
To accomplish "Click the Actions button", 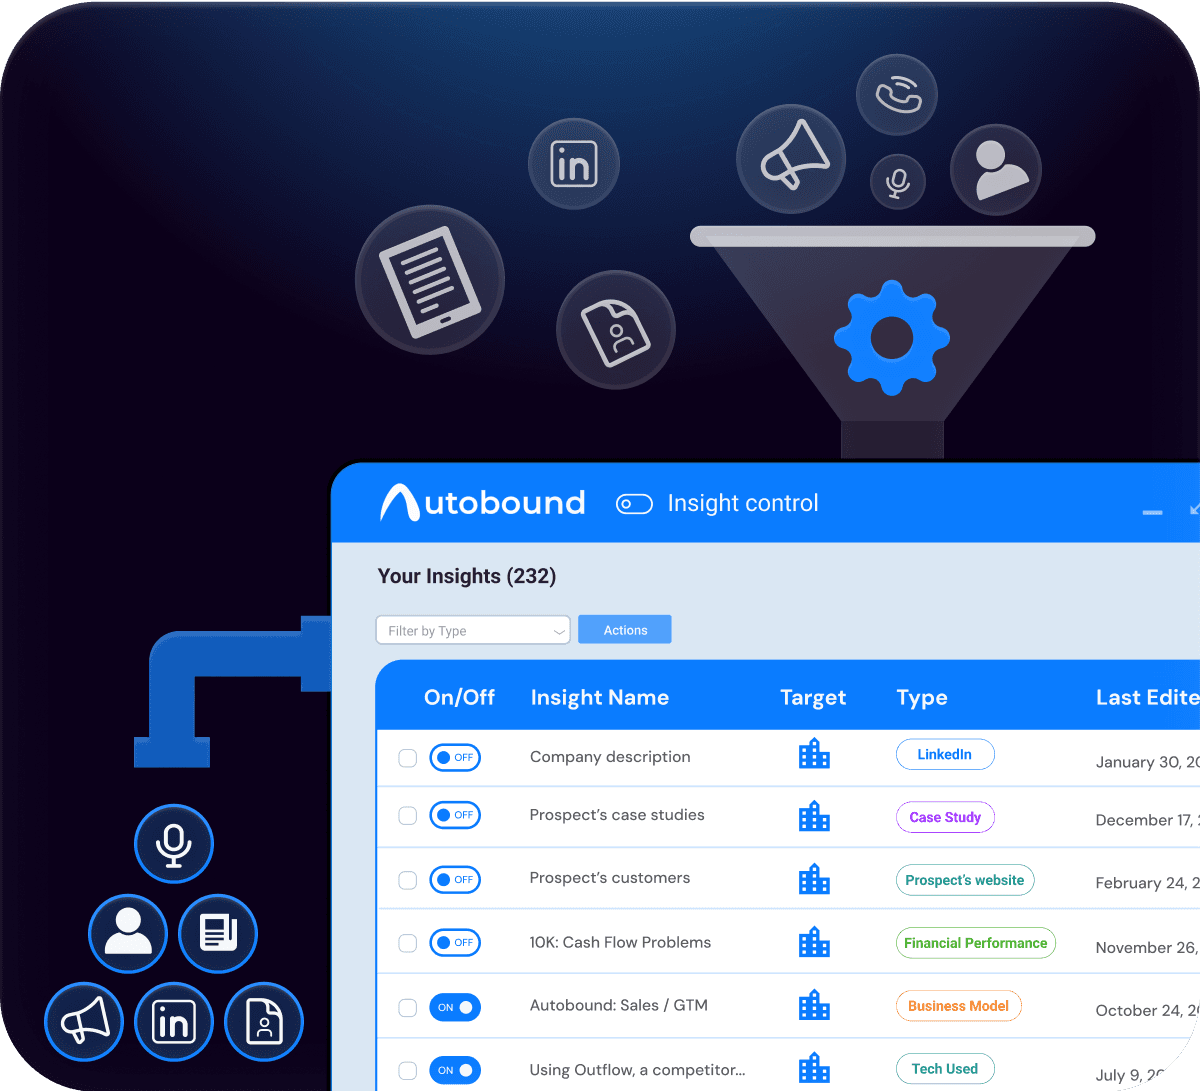I will [x=624, y=629].
